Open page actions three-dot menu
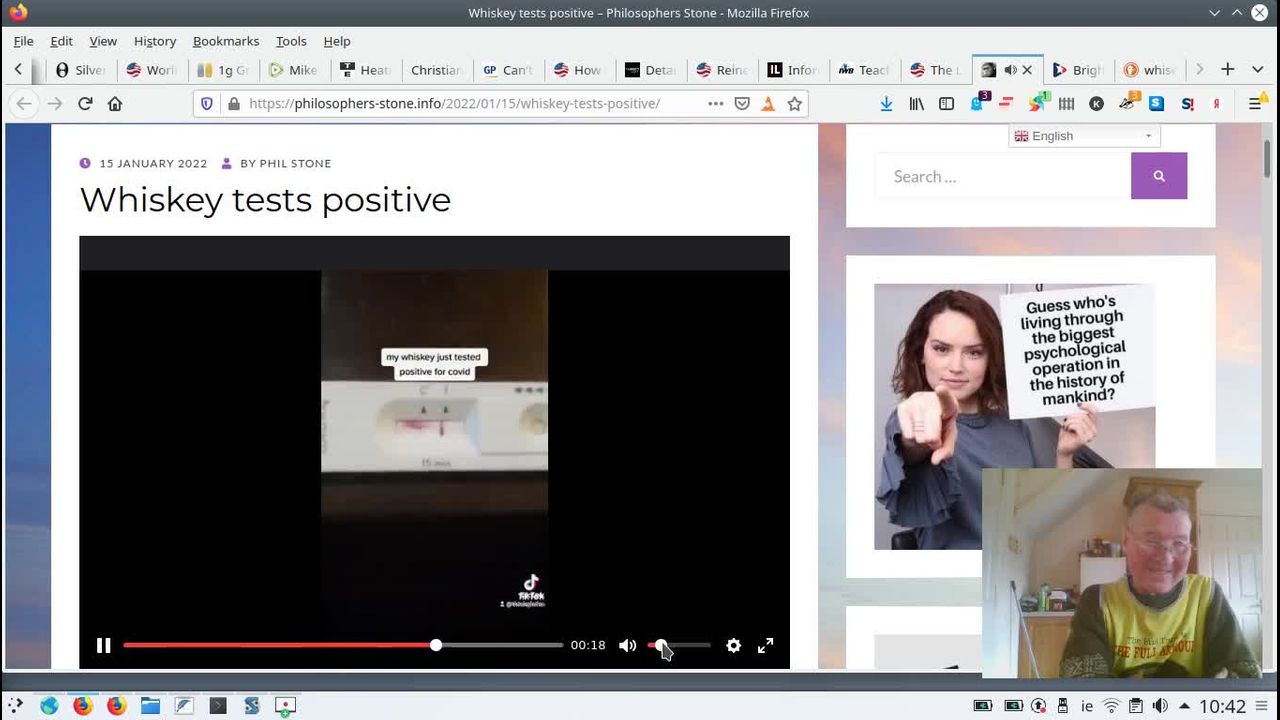 715,104
